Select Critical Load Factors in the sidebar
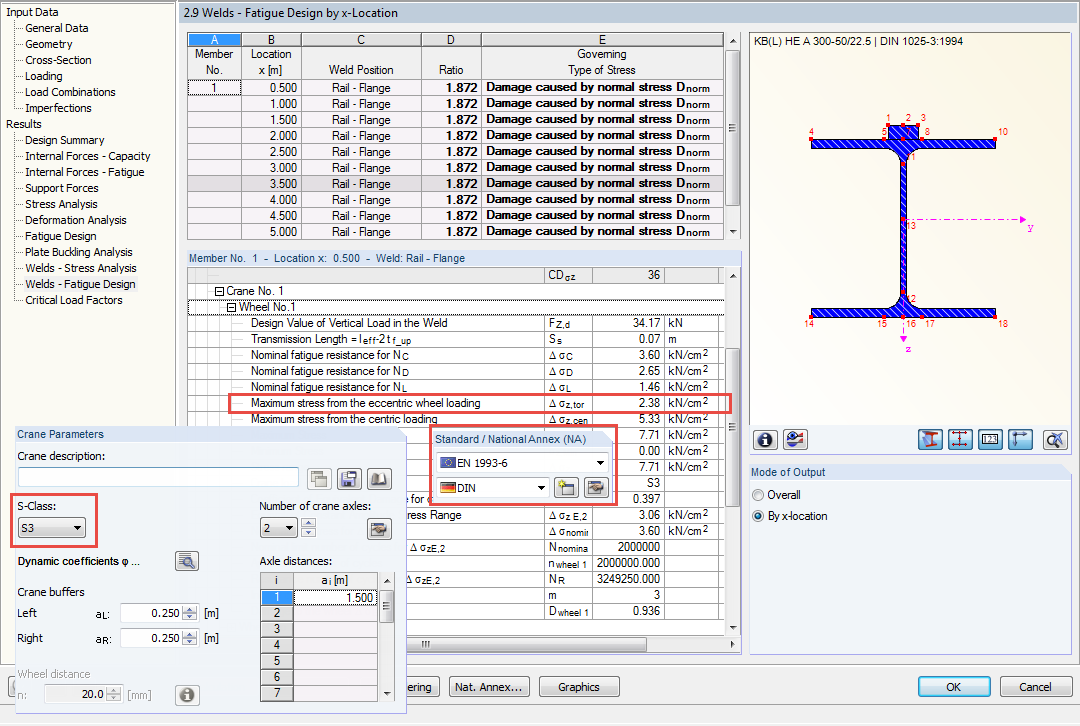Image resolution: width=1080 pixels, height=726 pixels. point(76,299)
